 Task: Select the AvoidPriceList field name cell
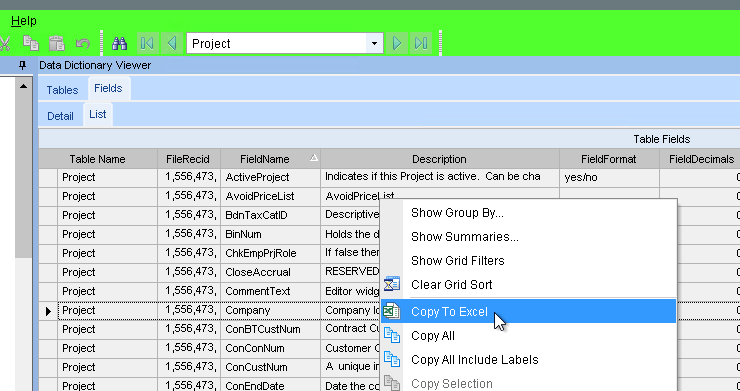tap(270, 196)
